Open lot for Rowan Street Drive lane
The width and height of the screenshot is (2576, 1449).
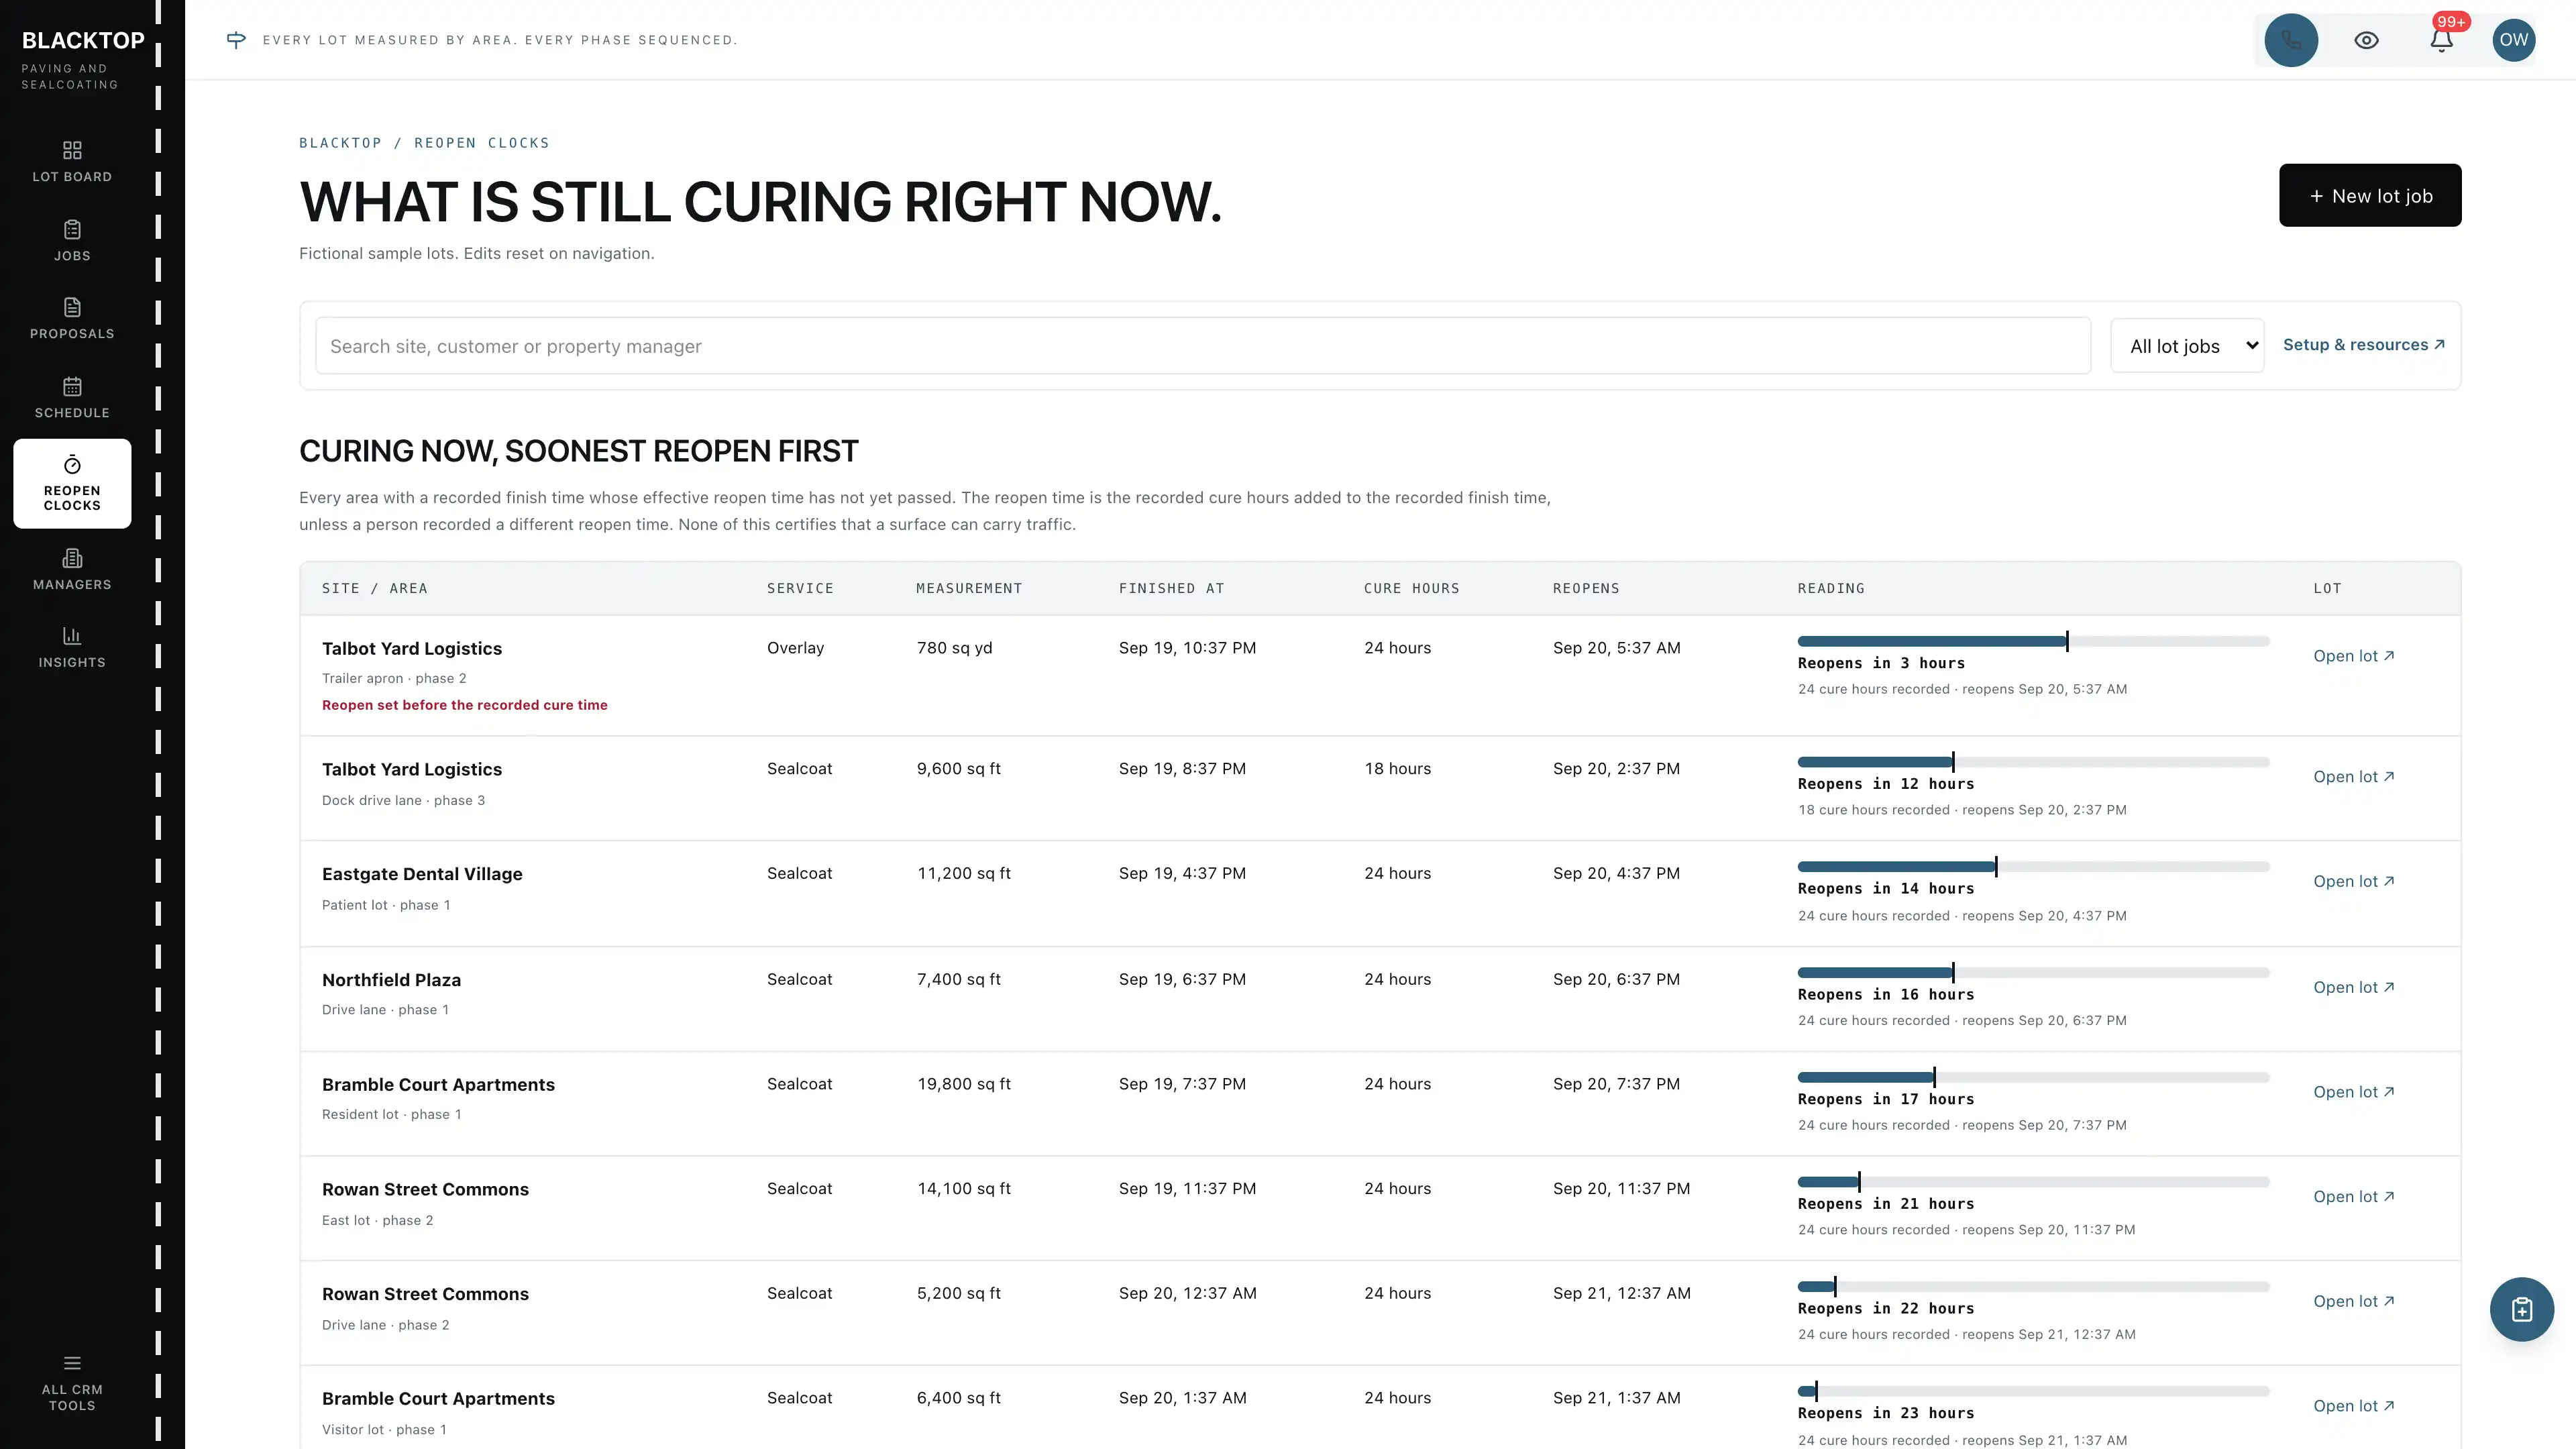tap(2353, 1302)
